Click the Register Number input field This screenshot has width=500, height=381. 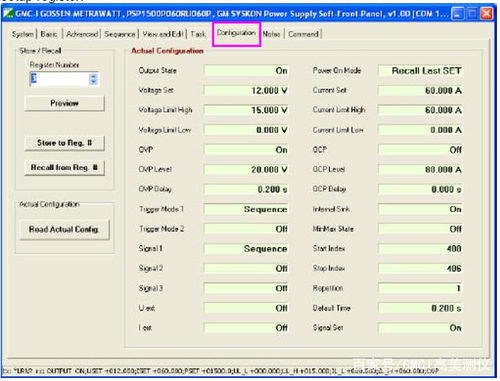[60, 79]
